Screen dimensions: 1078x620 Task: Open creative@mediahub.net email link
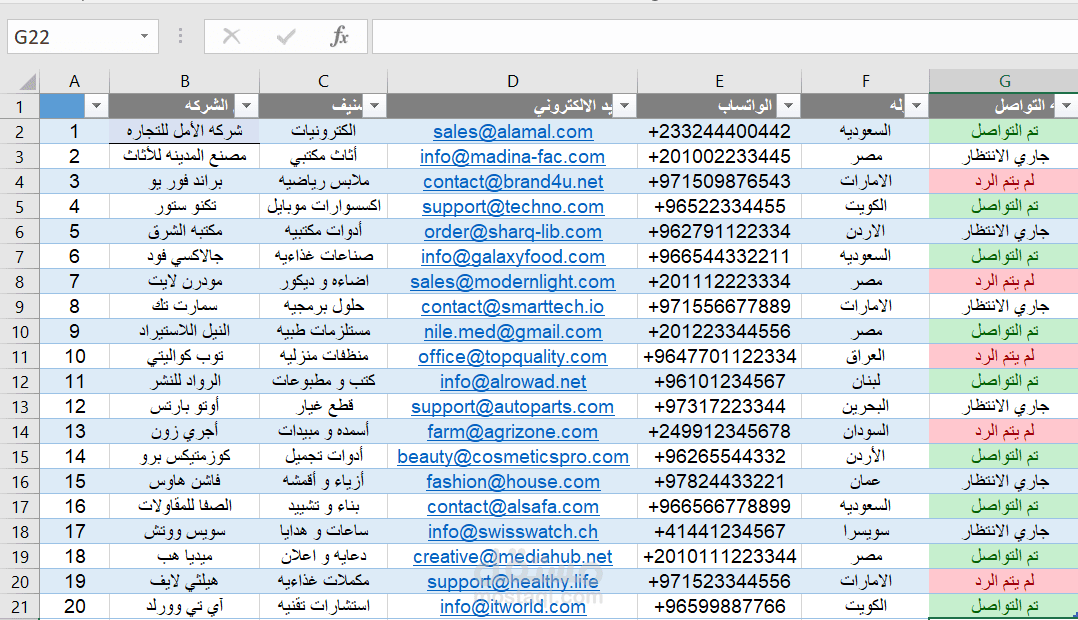512,557
